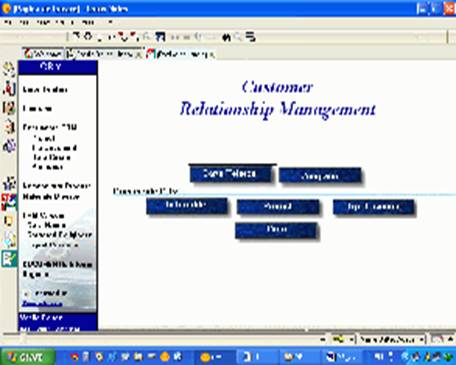The width and height of the screenshot is (456, 365).
Task: Click the bottom center blue button
Action: (x=276, y=230)
